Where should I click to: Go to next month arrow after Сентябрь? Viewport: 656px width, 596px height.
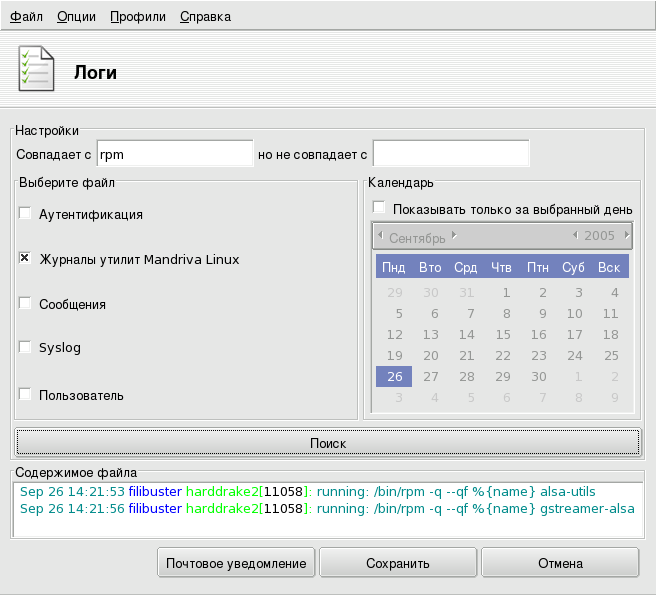click(454, 236)
